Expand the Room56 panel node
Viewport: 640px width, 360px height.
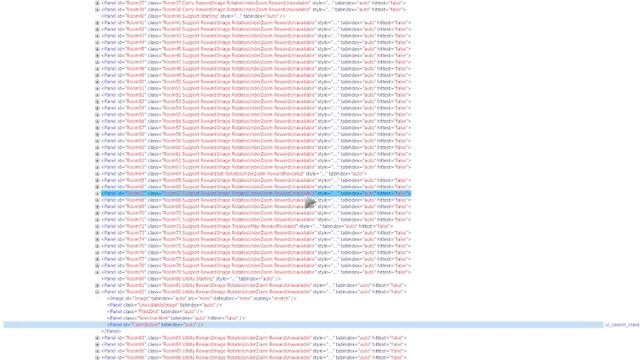coord(97,121)
